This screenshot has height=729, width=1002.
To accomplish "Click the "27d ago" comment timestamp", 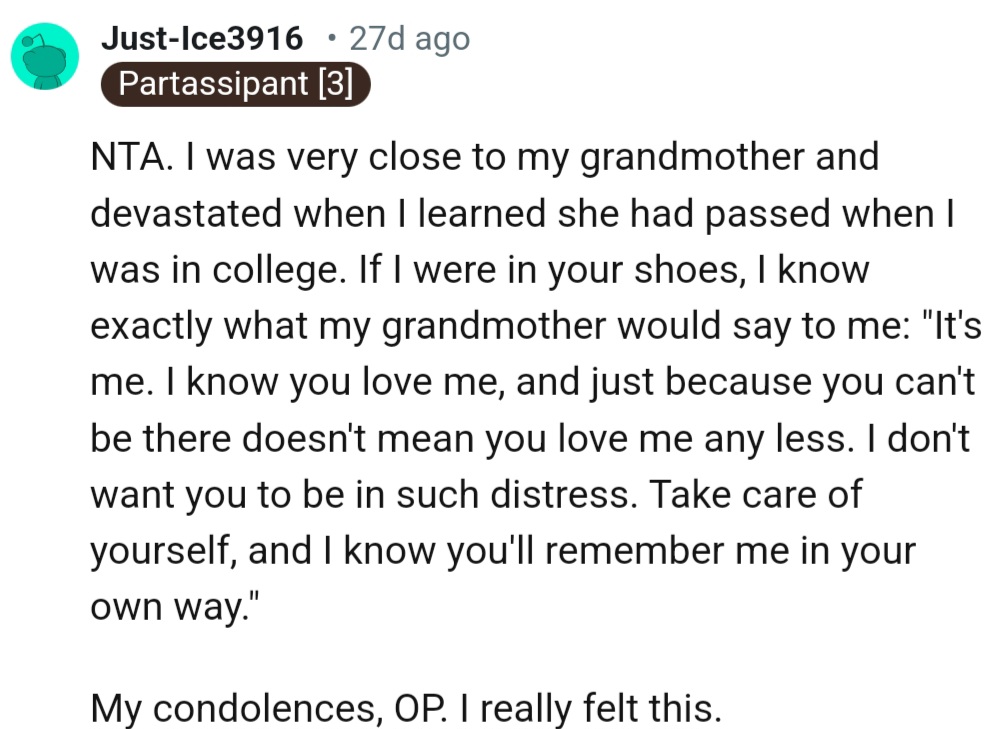I will point(409,39).
